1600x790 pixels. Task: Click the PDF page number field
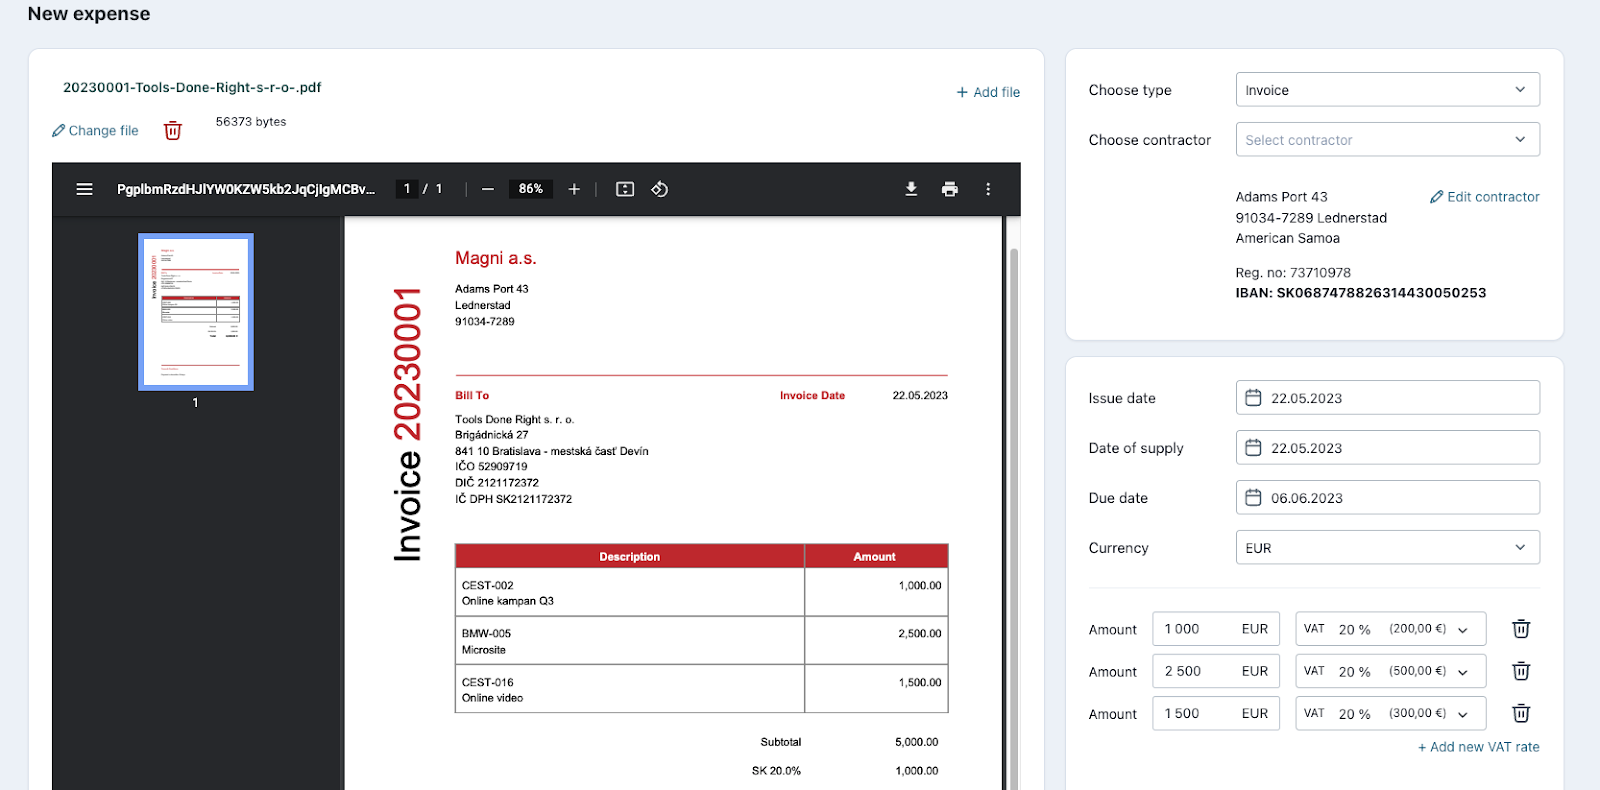click(407, 189)
